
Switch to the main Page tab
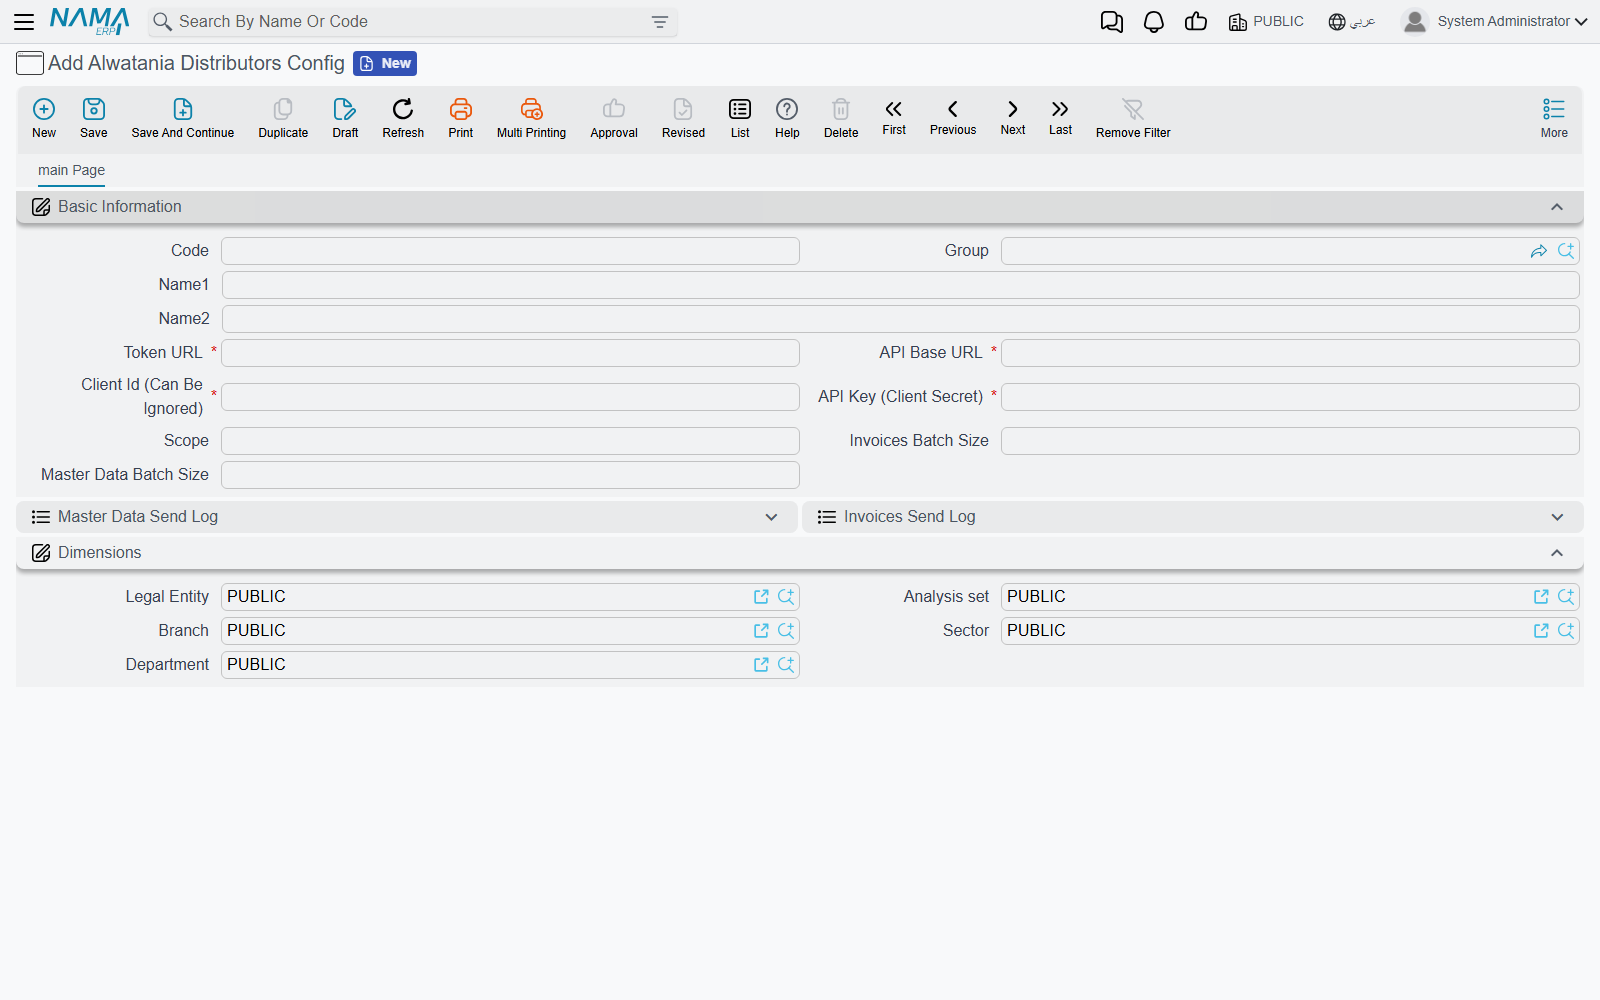pyautogui.click(x=71, y=170)
